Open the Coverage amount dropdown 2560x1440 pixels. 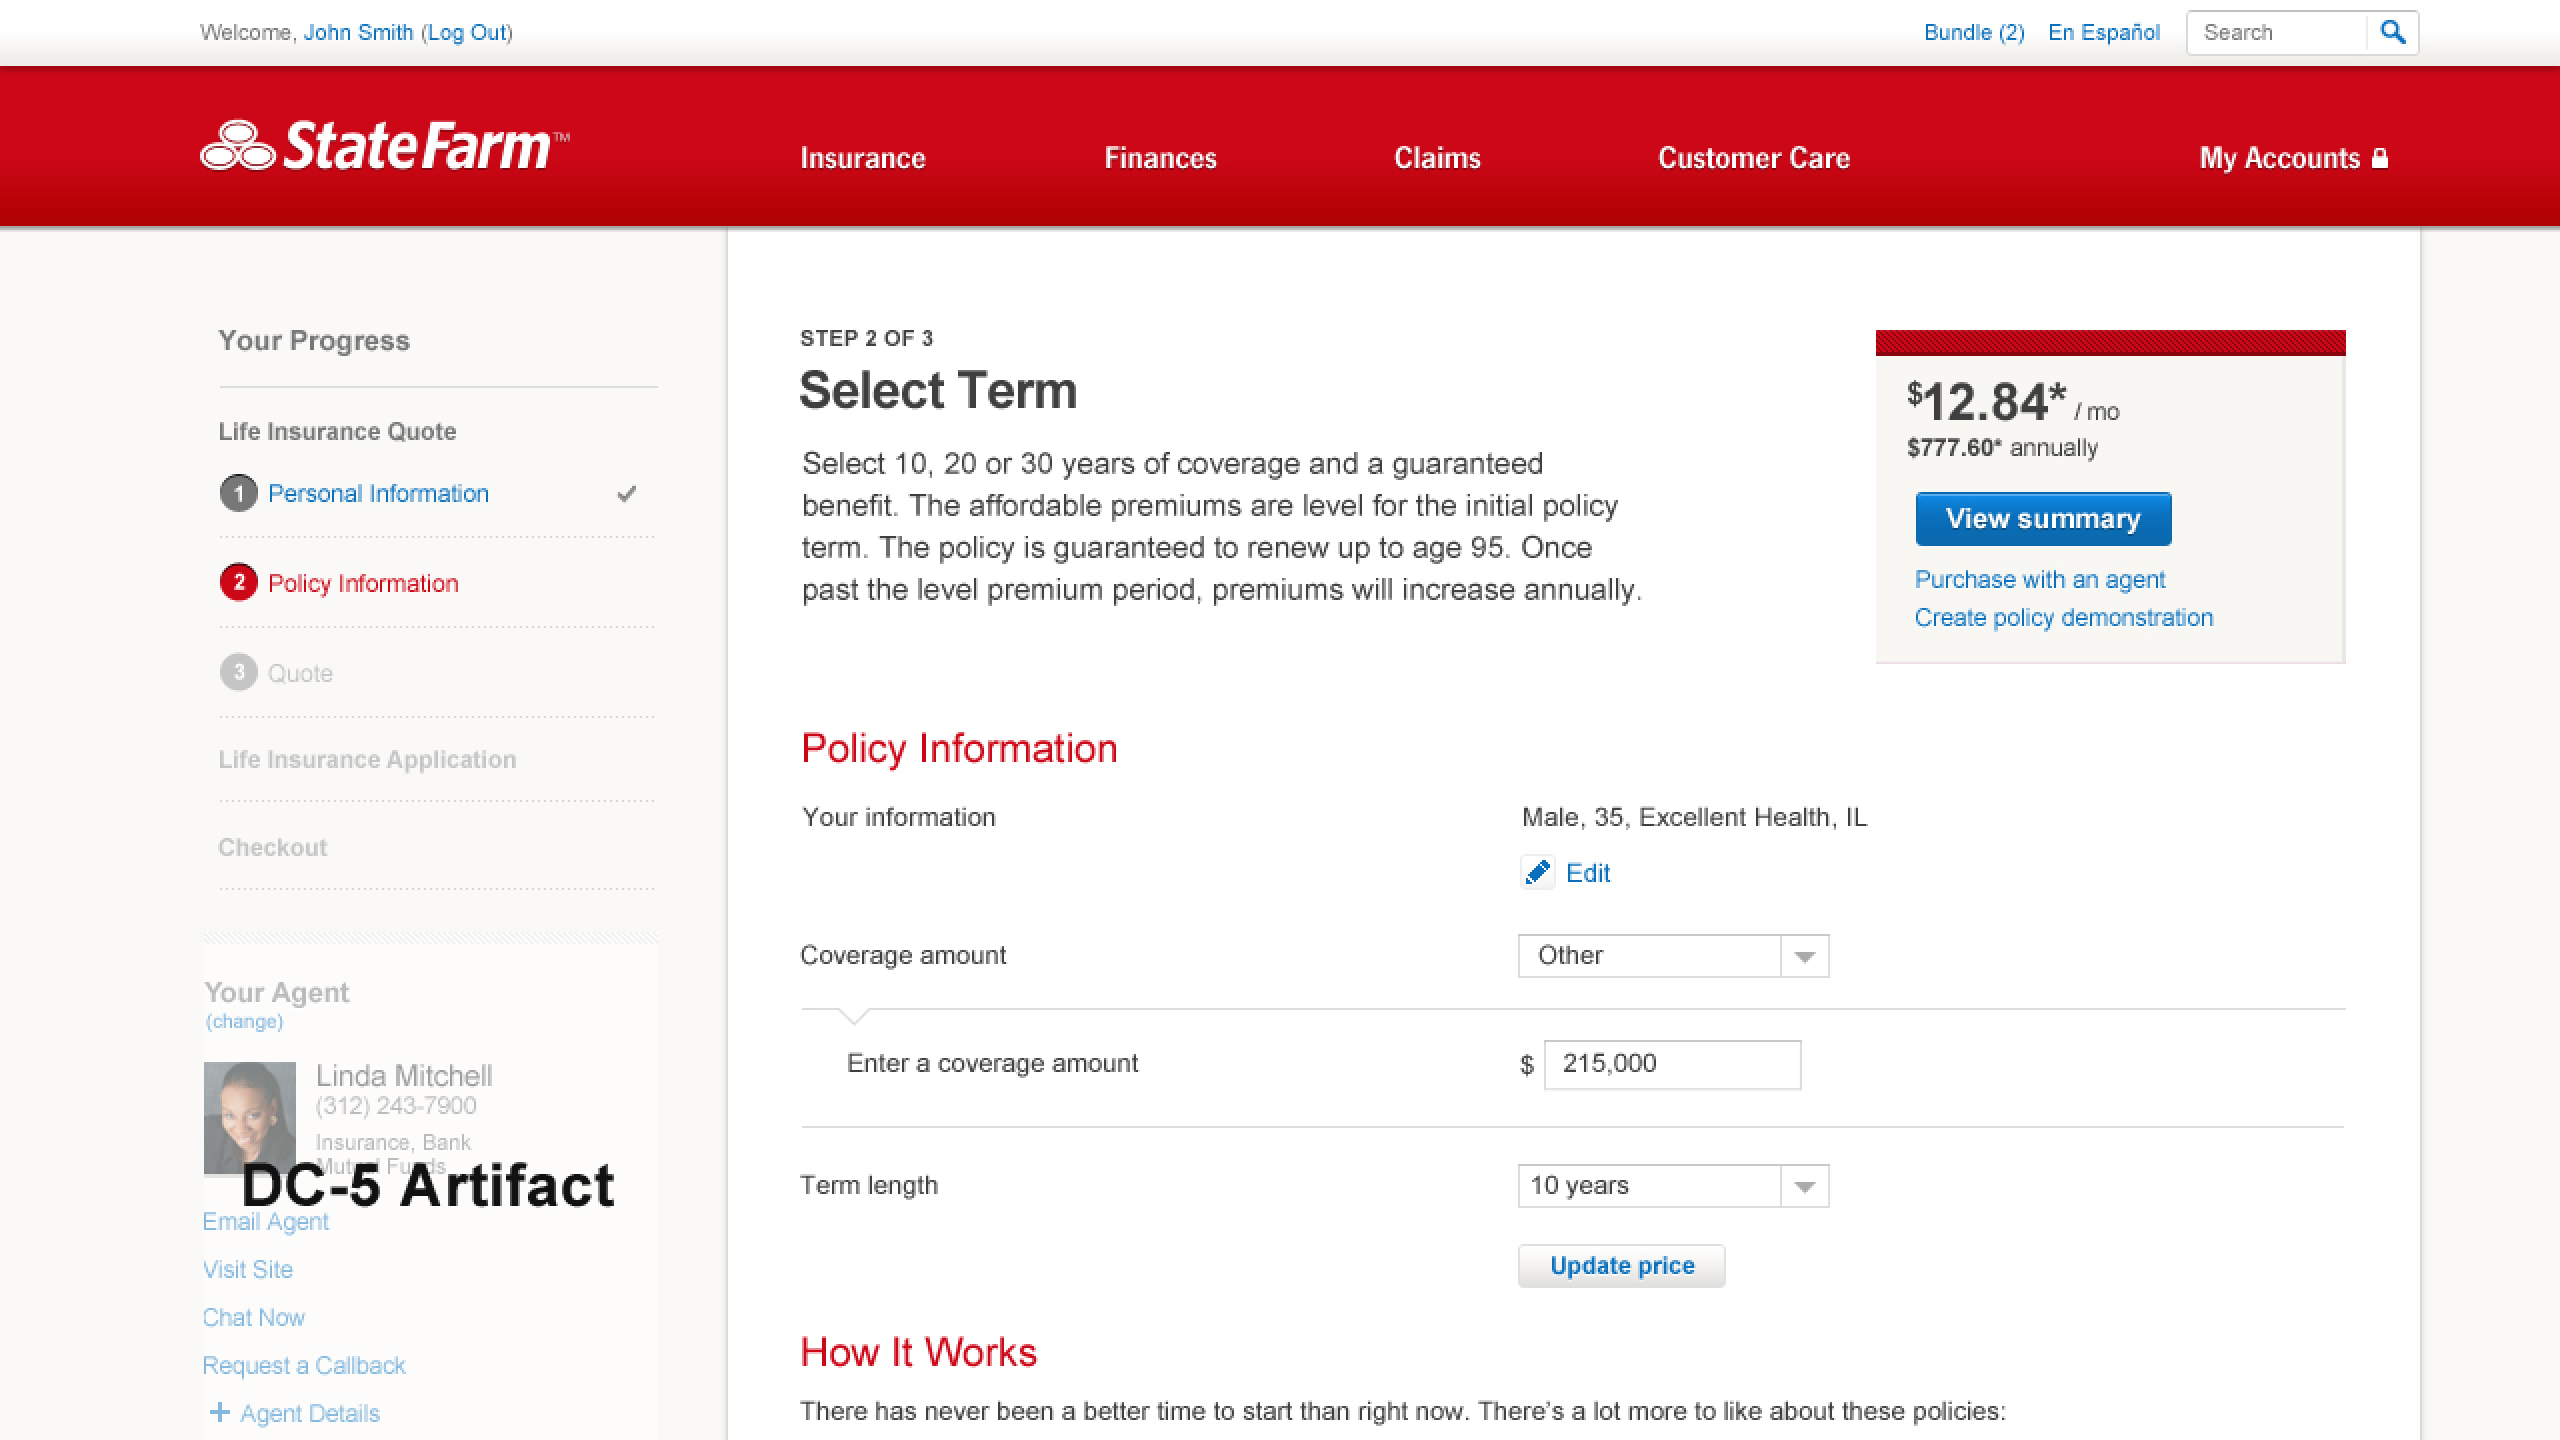(x=1673, y=956)
